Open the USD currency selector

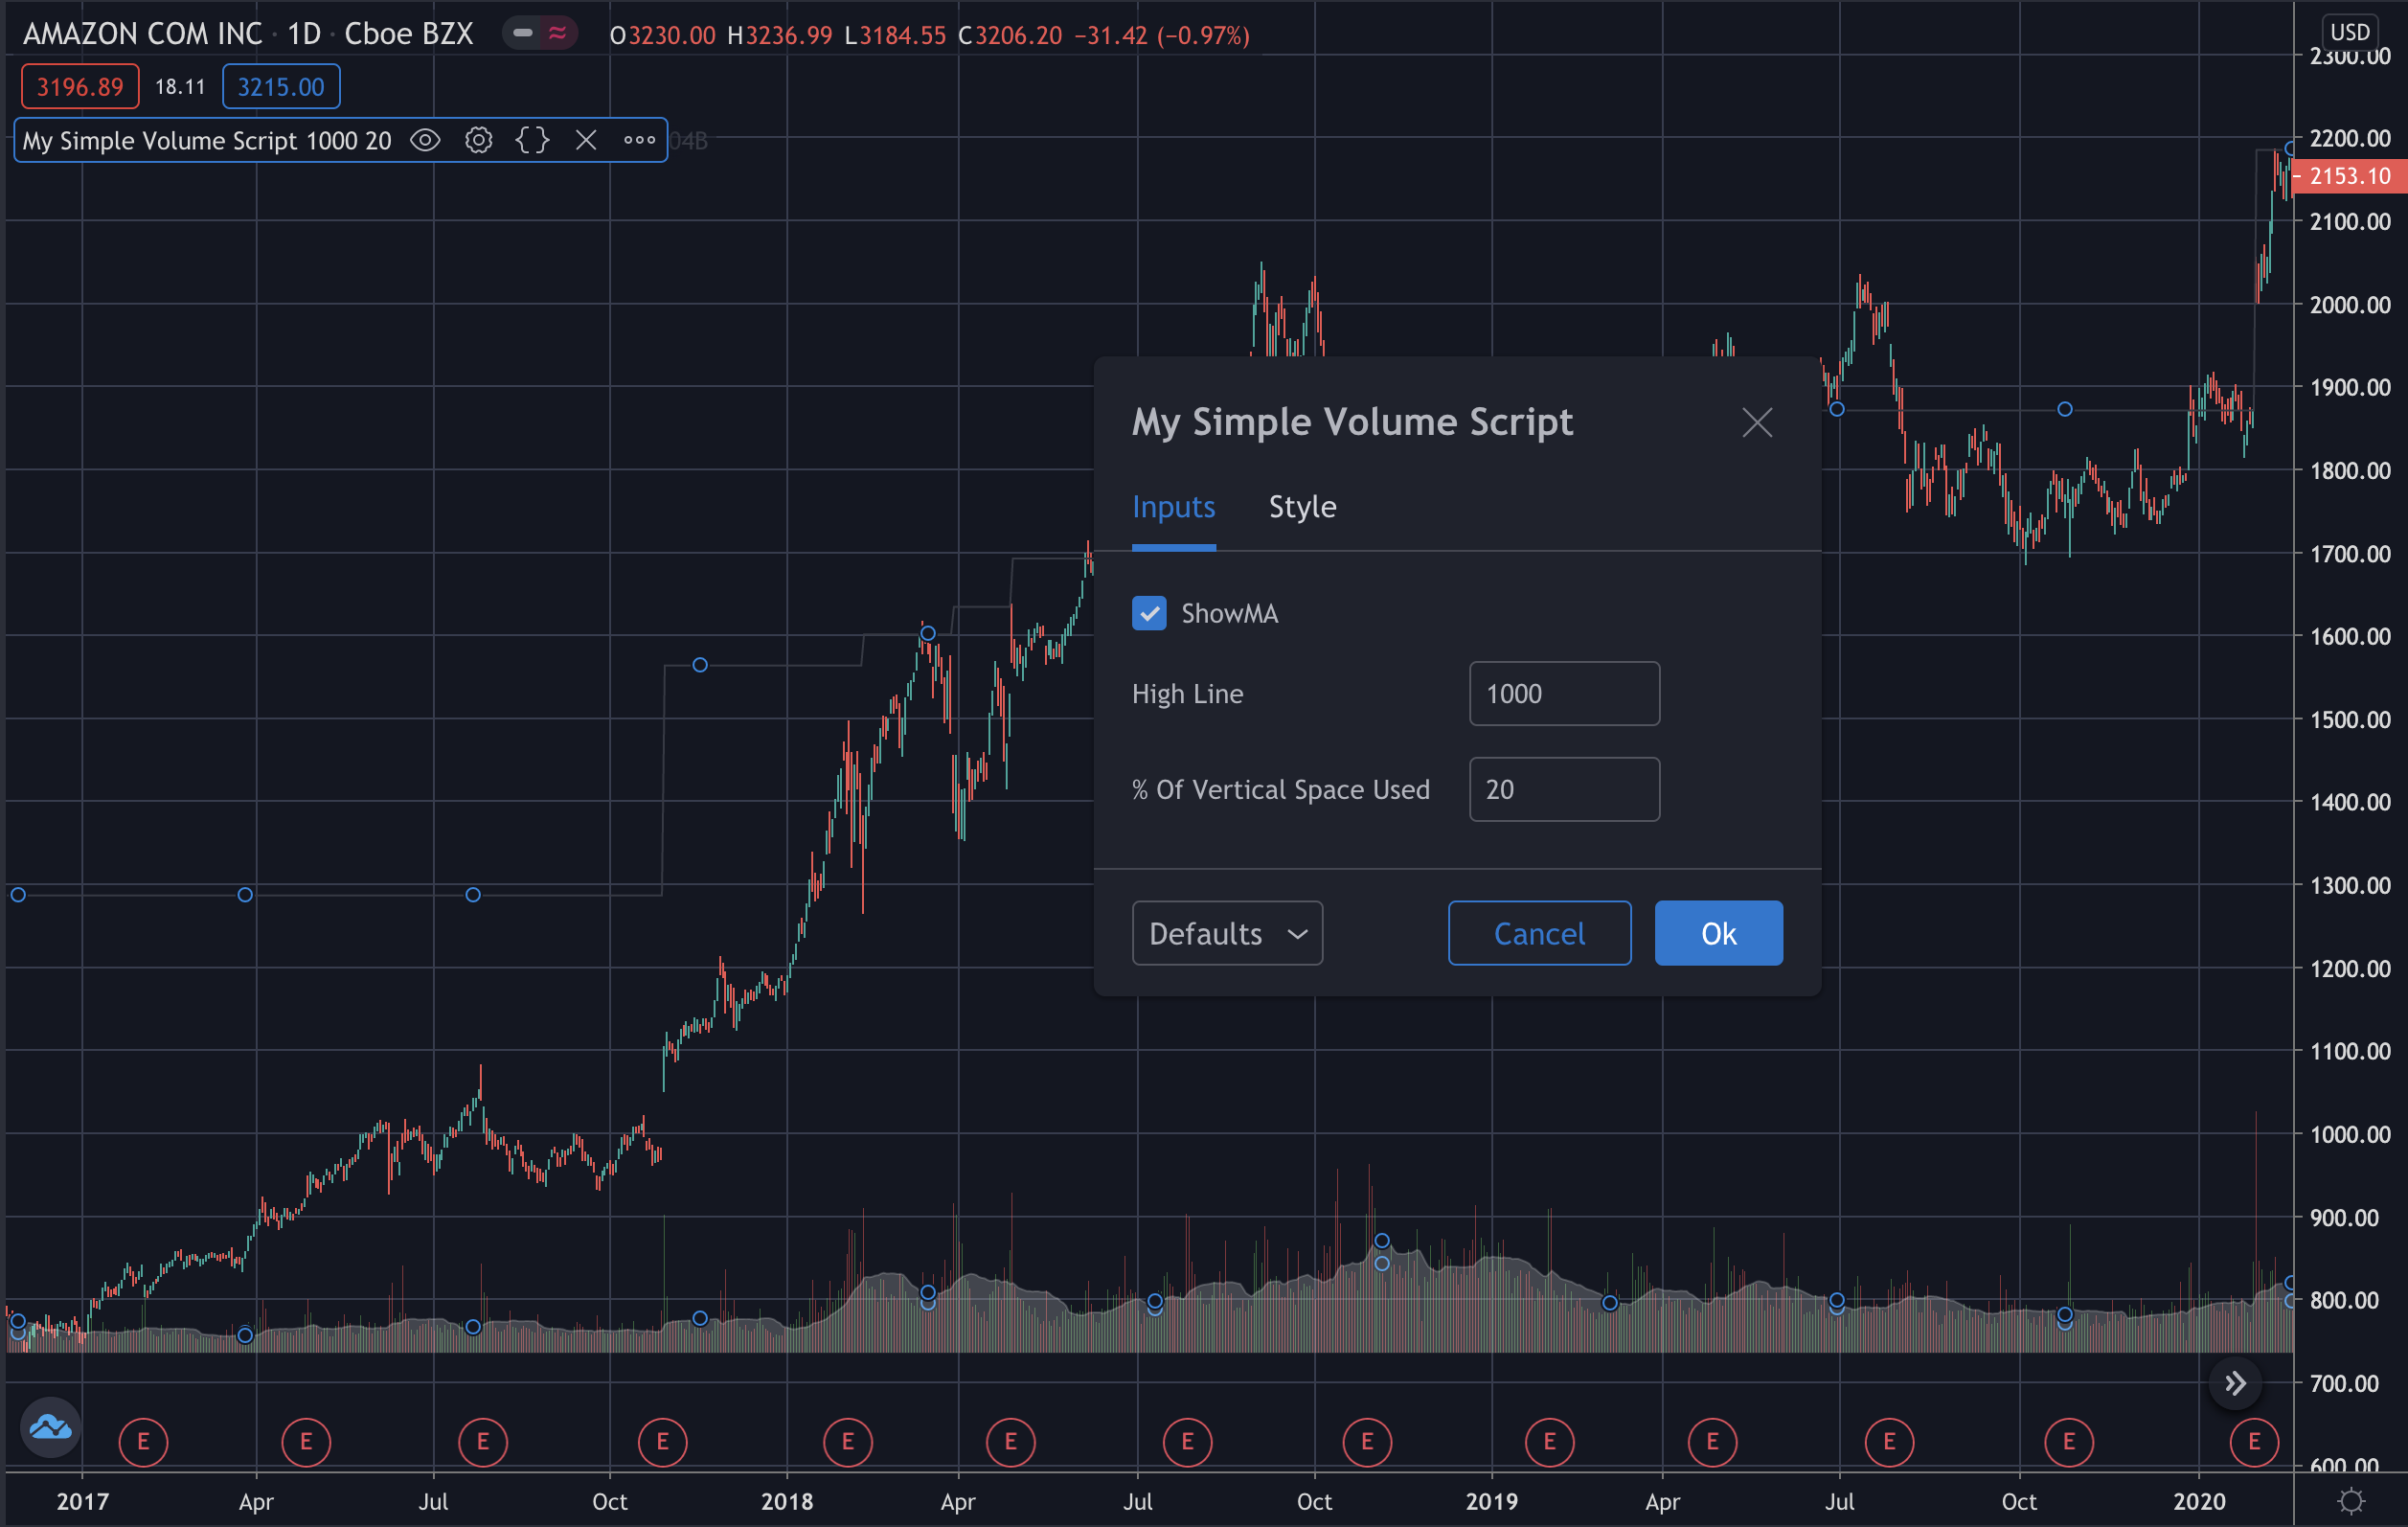click(2349, 31)
